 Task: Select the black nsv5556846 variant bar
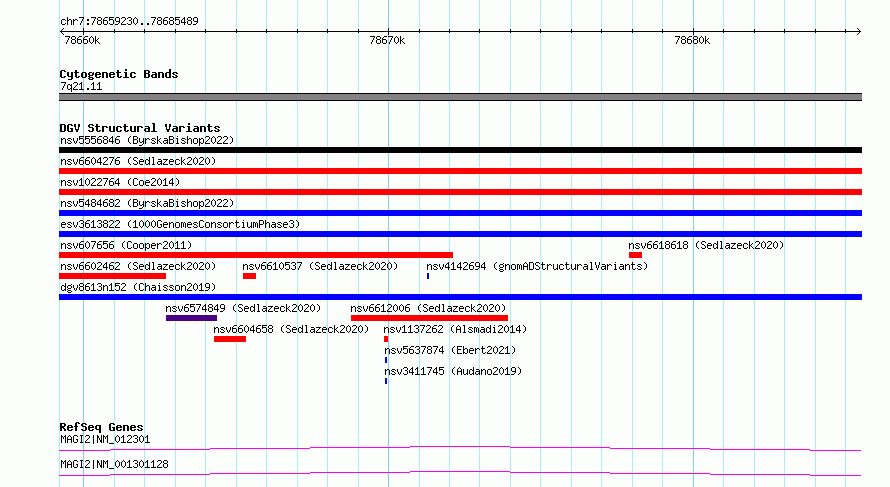(x=460, y=150)
